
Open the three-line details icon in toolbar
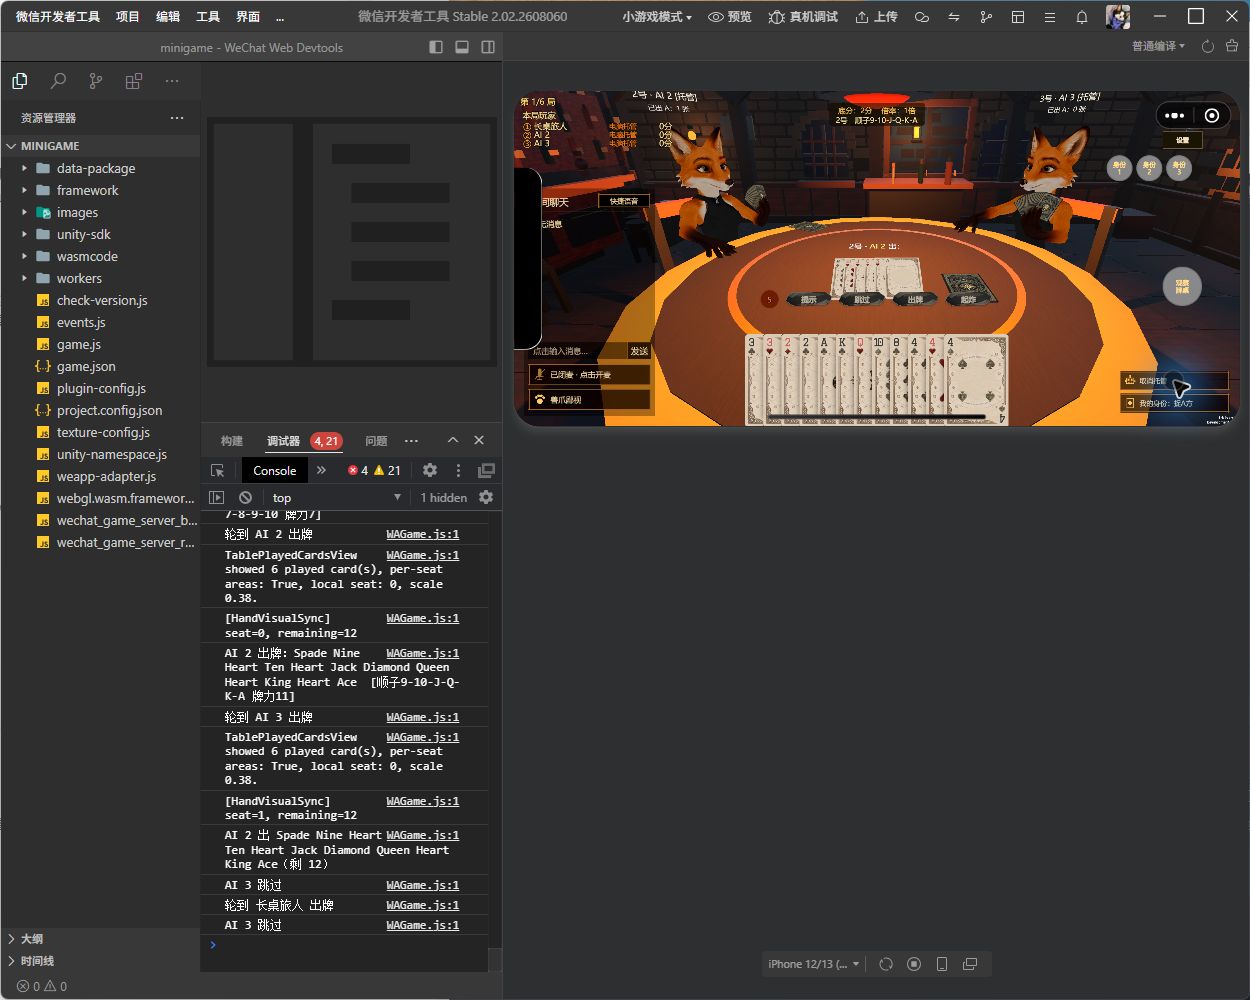pos(1049,17)
